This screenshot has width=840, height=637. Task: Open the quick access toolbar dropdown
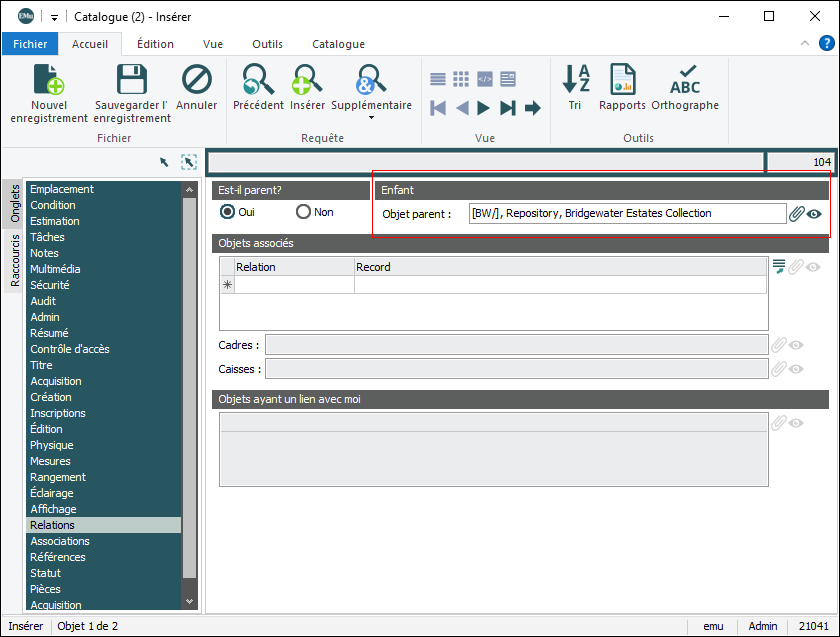click(54, 17)
